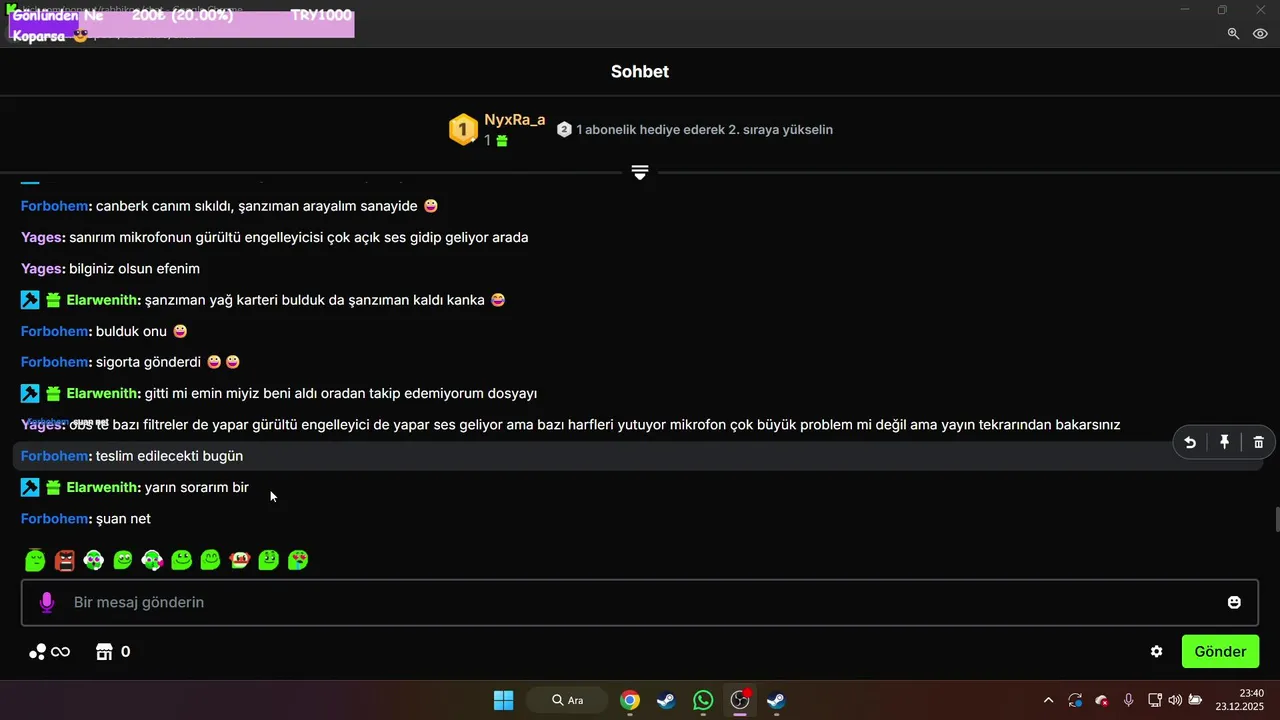
Task: Insert the red angry face emote
Action: click(x=65, y=560)
